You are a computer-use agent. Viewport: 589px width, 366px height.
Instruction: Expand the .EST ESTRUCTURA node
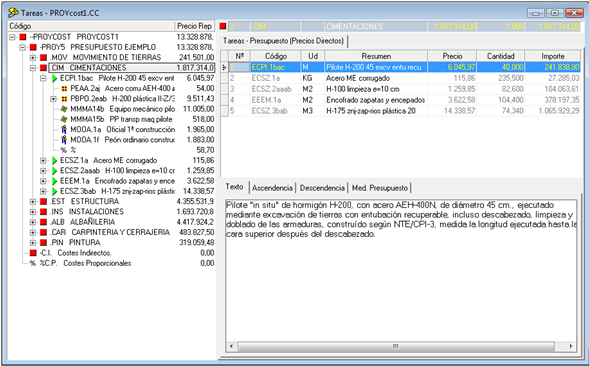coord(33,201)
